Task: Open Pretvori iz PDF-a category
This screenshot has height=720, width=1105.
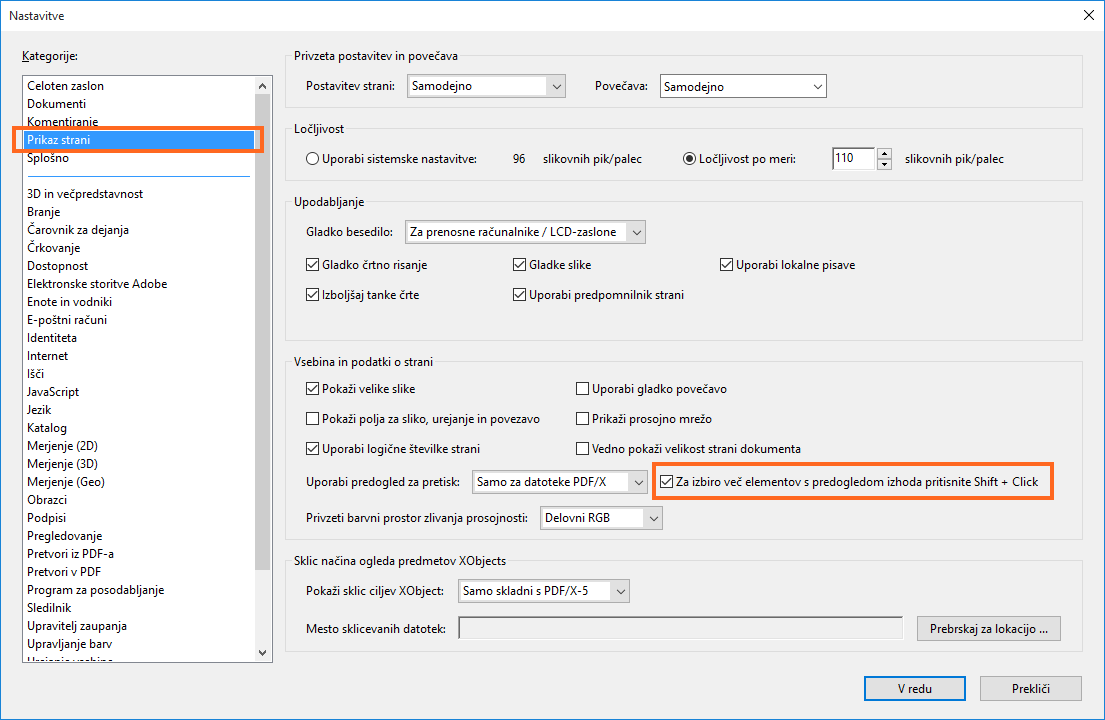Action: [x=70, y=554]
